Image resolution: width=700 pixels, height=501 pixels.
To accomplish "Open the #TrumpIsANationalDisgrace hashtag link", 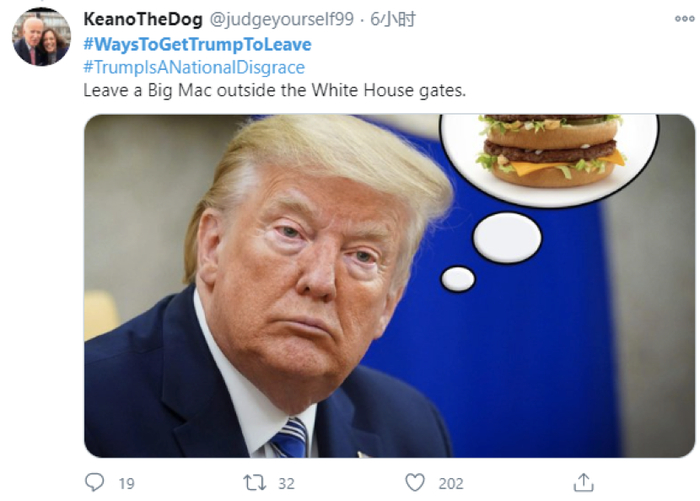I will pyautogui.click(x=194, y=67).
